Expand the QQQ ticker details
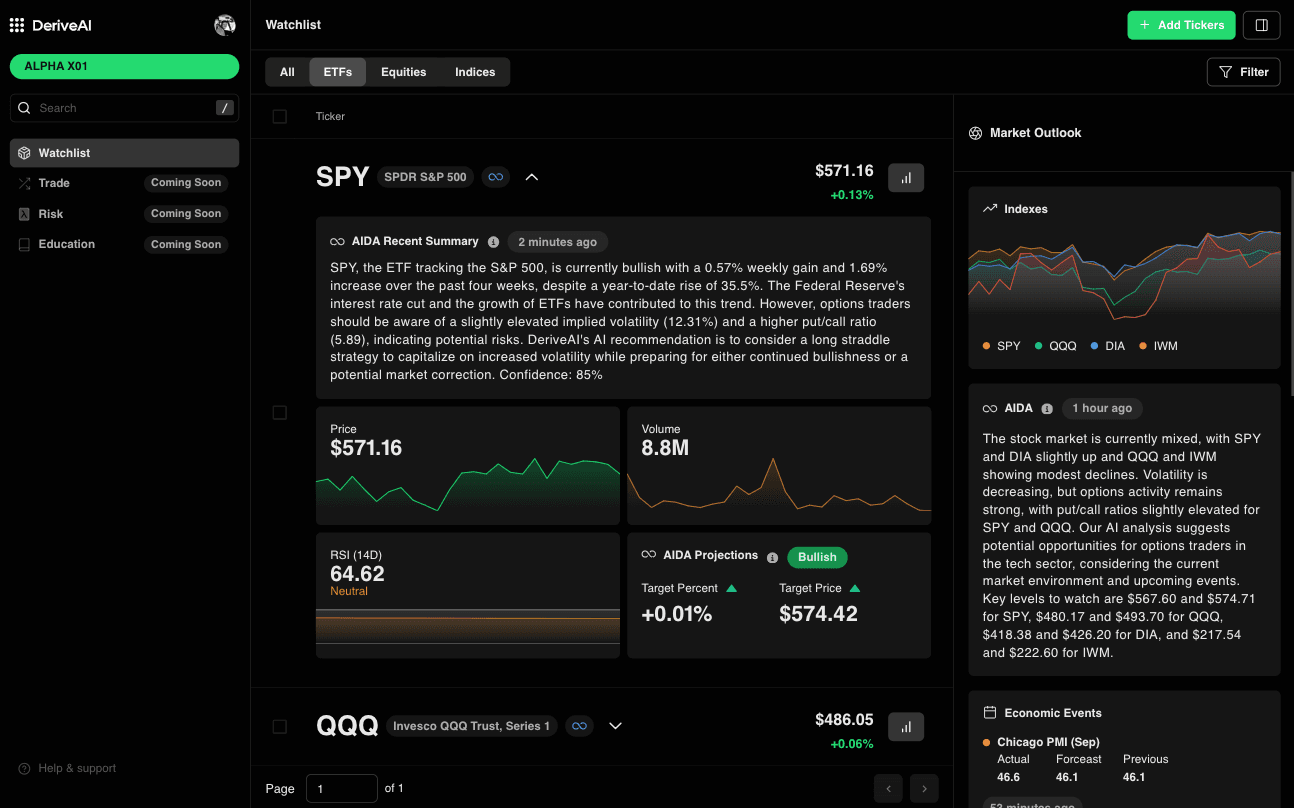1294x808 pixels. click(616, 726)
